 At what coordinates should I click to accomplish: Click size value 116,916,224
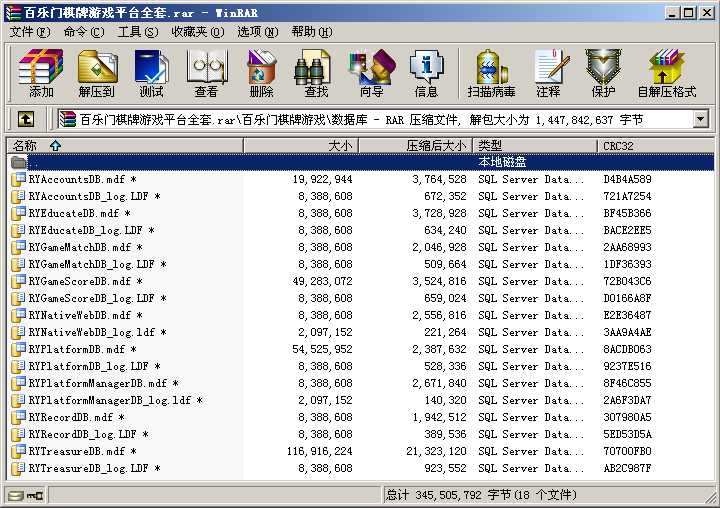(x=320, y=451)
